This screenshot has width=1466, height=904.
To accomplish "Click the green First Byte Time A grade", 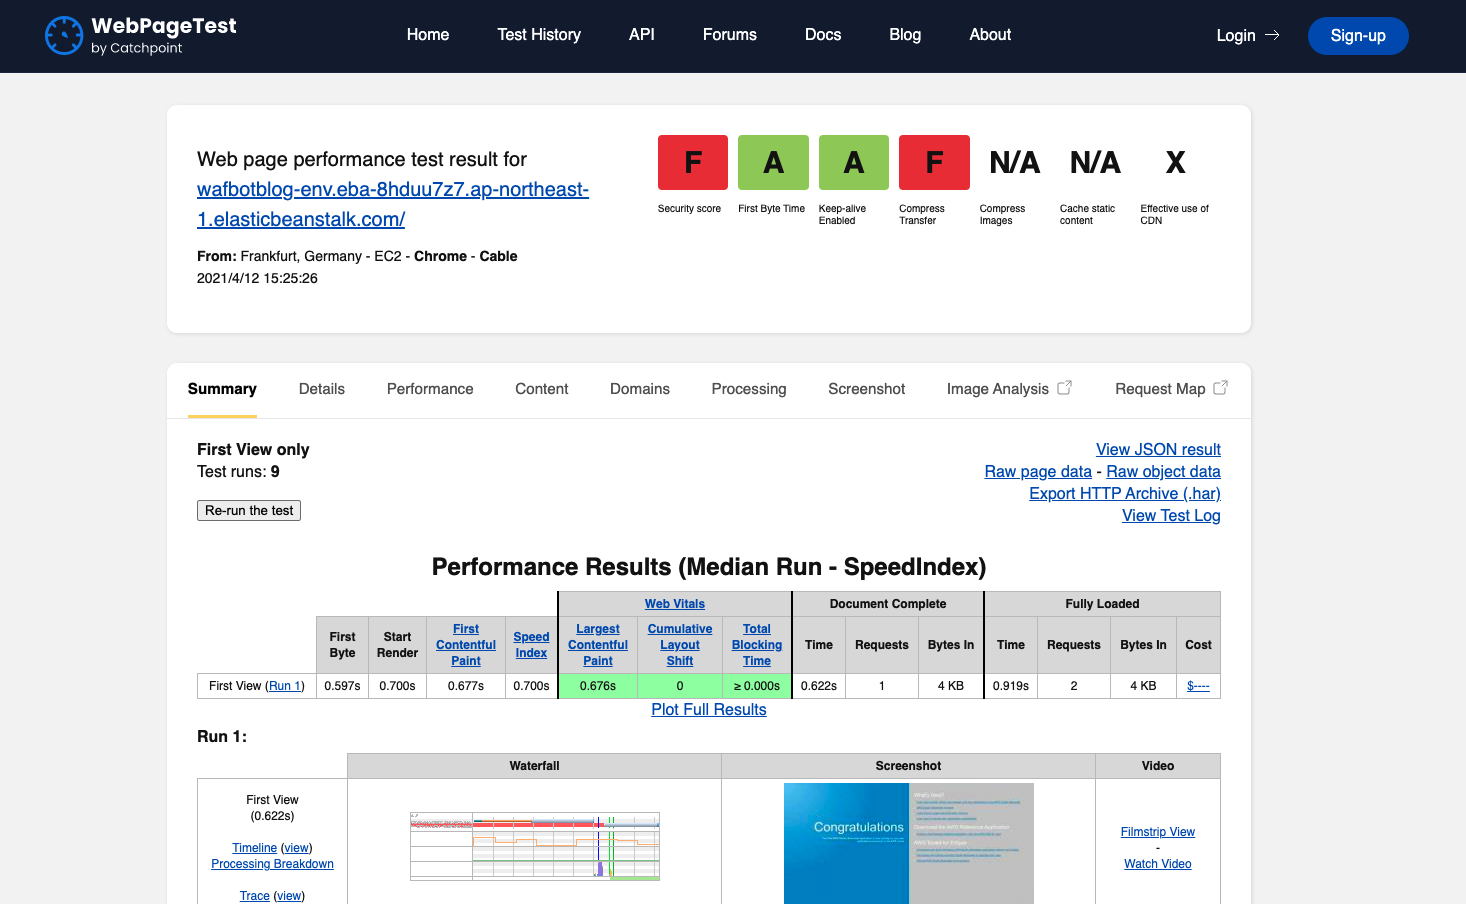I will click(x=773, y=162).
